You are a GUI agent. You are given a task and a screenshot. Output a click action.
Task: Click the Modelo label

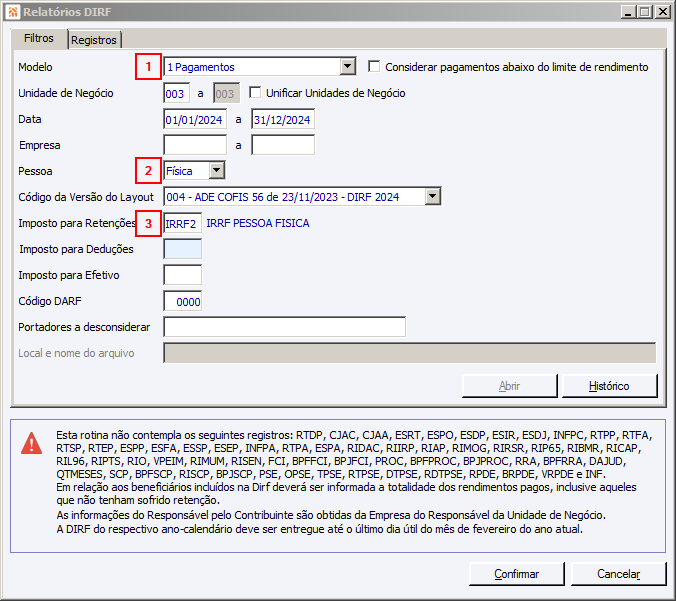pos(35,67)
